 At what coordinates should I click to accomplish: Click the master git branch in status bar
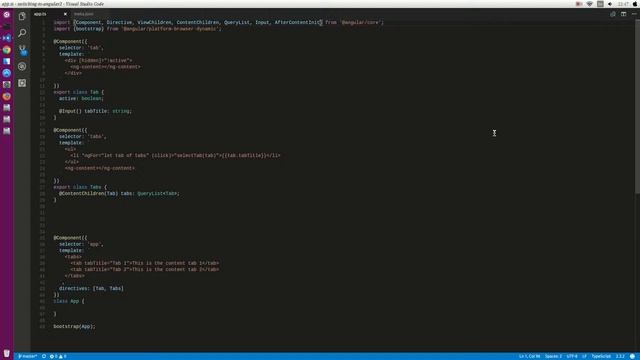[x=27, y=356]
